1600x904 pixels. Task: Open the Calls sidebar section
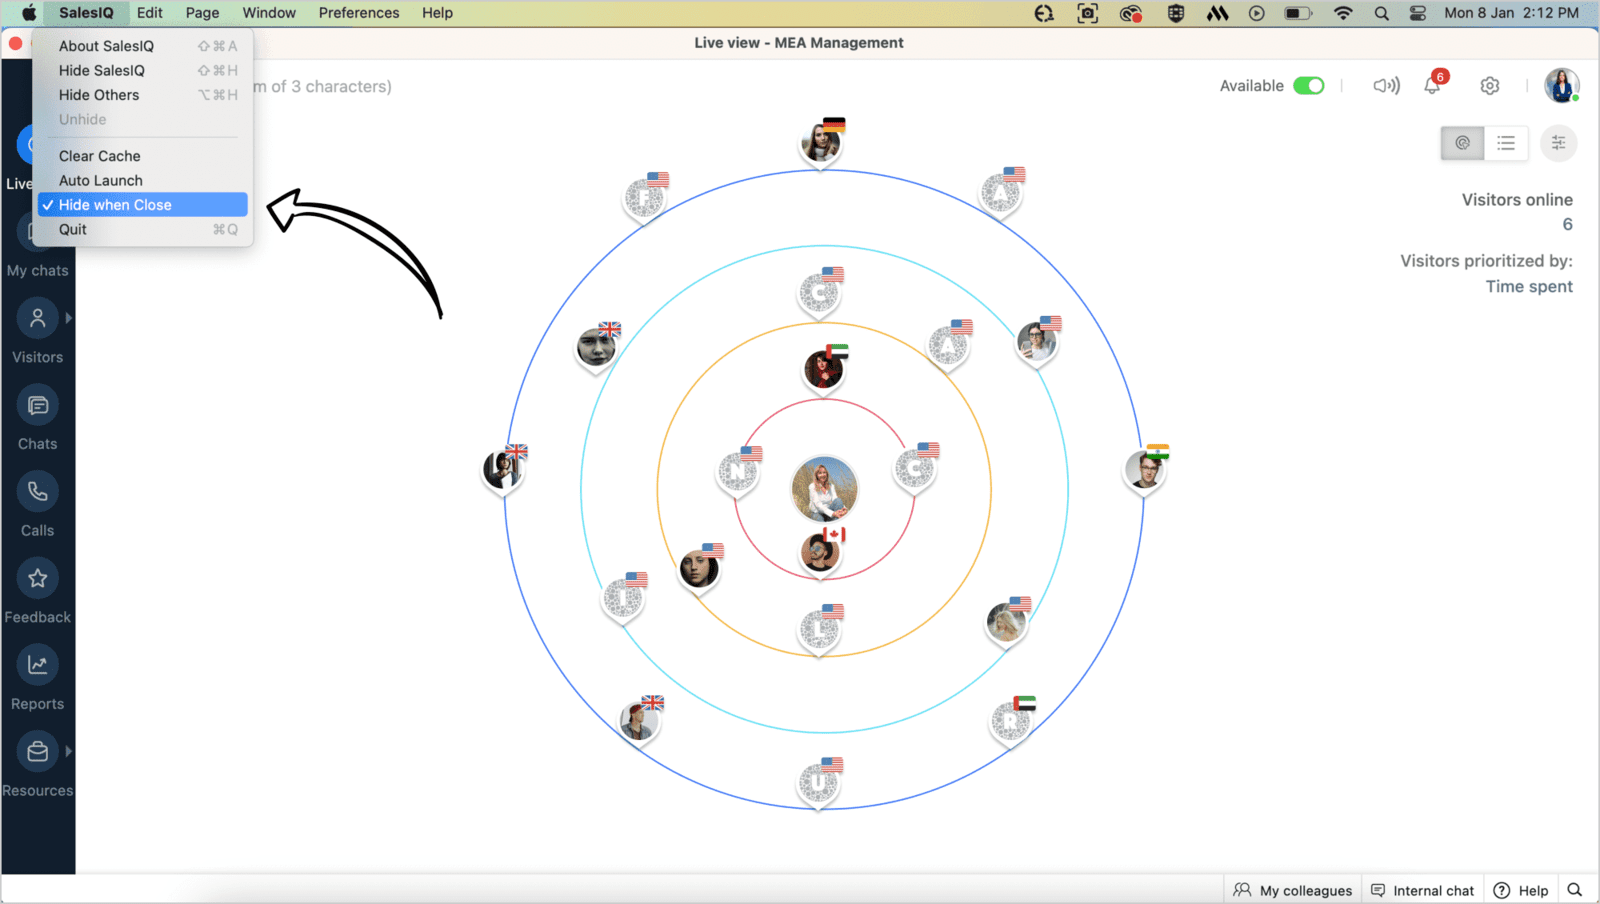(37, 506)
